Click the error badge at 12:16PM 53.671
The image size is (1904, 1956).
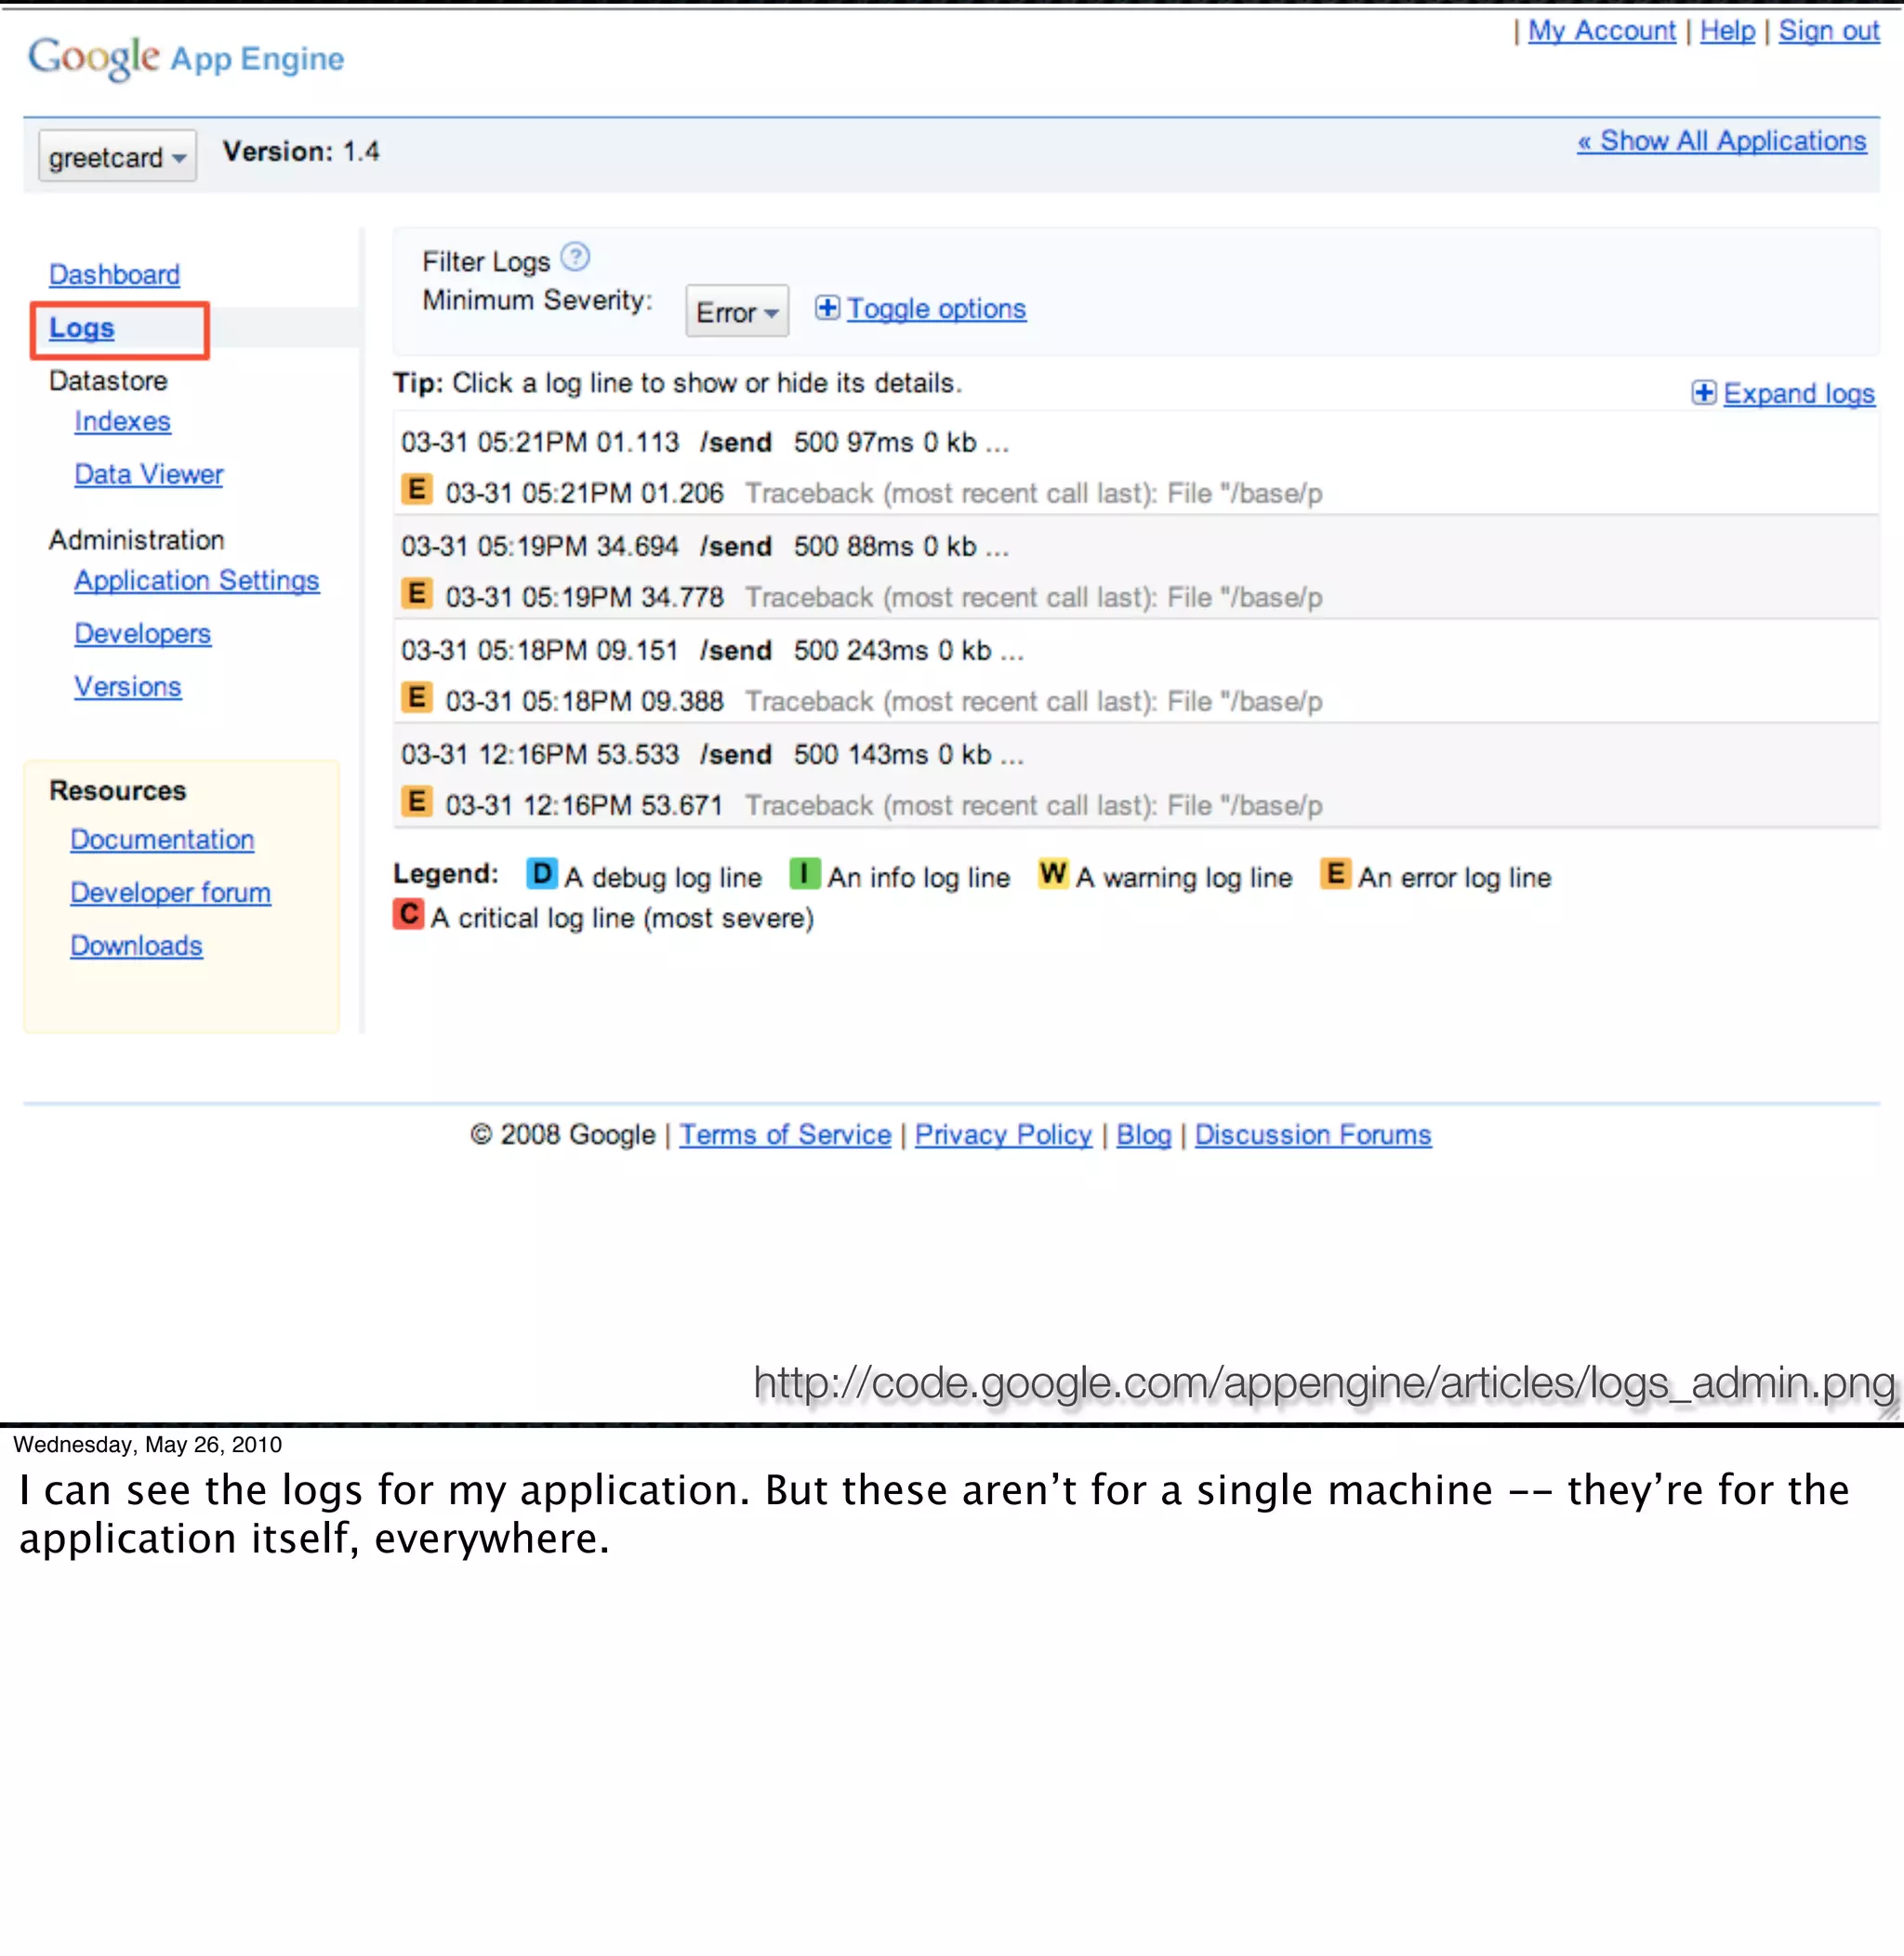(417, 802)
